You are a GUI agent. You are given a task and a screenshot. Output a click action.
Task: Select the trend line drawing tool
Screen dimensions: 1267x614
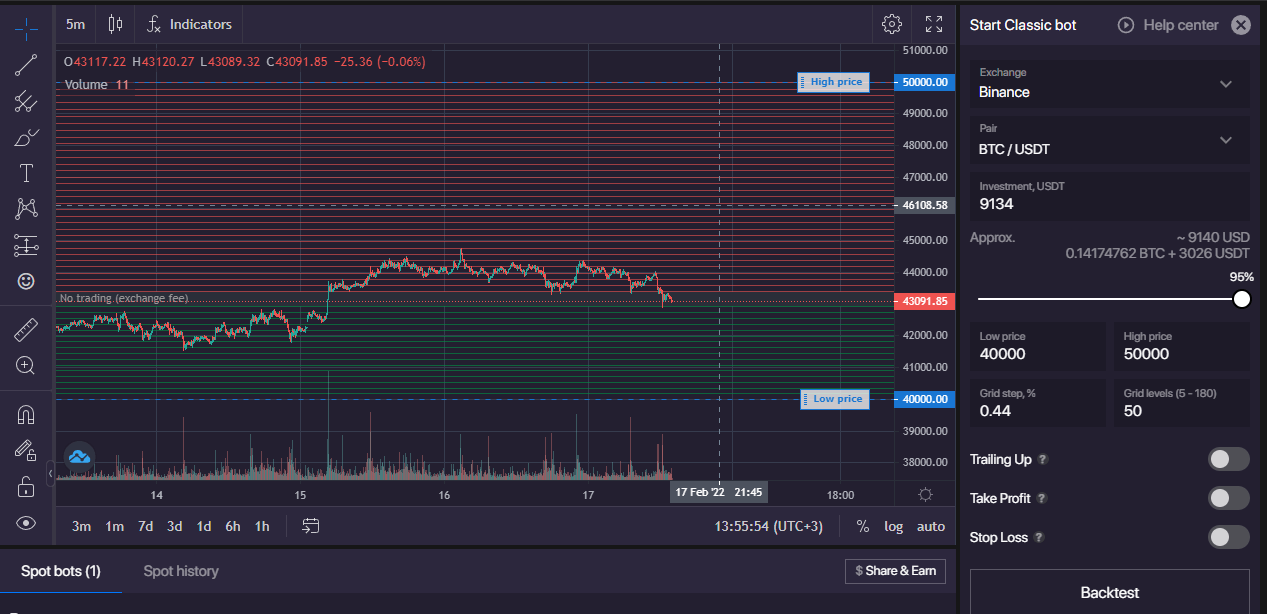26,65
